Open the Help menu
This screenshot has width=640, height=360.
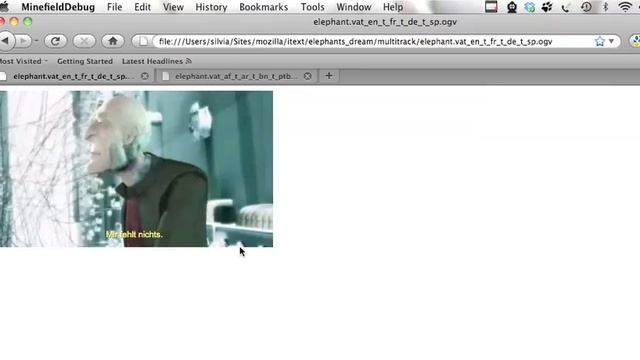(x=393, y=7)
